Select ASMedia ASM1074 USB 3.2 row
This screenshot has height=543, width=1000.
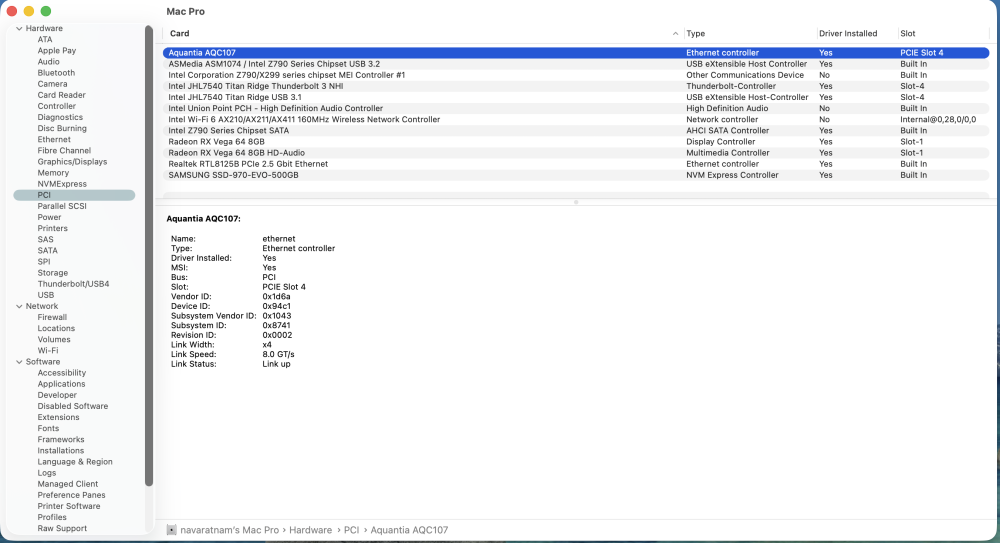(576, 64)
